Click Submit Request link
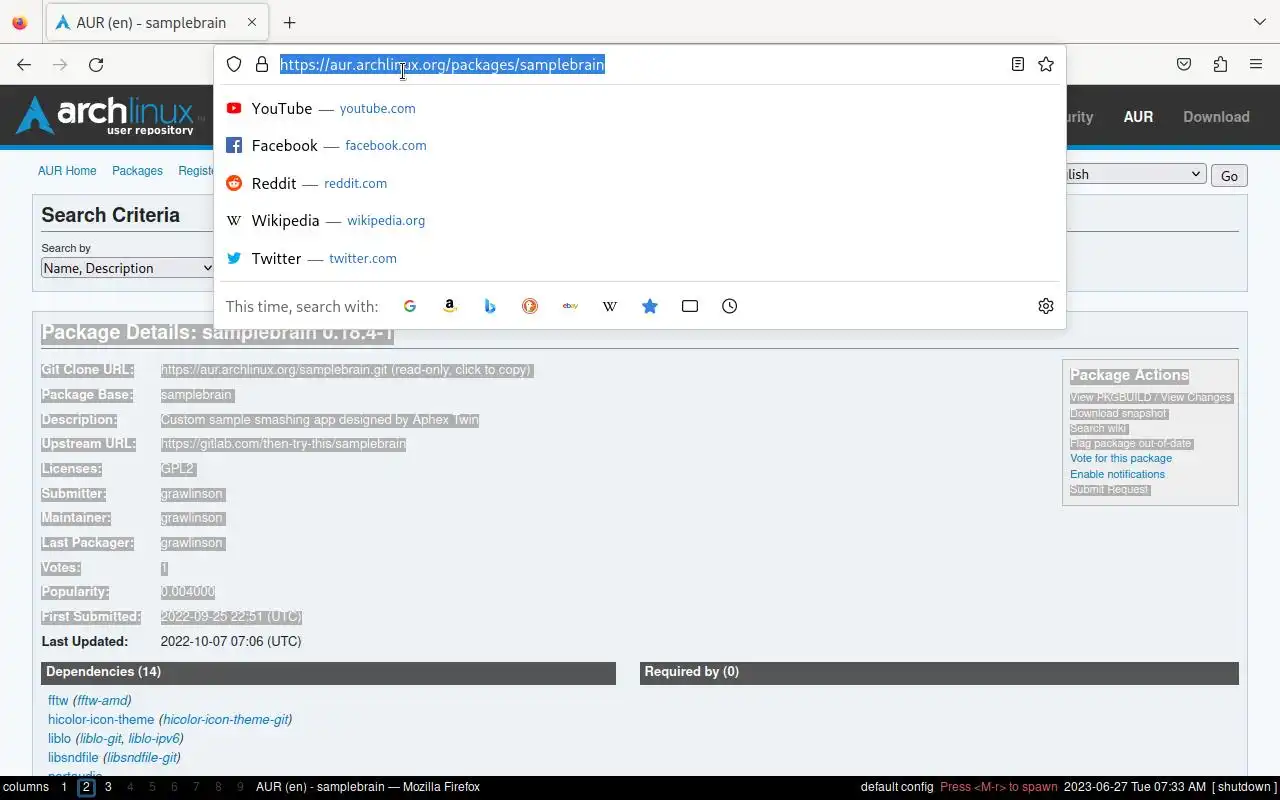The width and height of the screenshot is (1280, 800). (x=1110, y=489)
